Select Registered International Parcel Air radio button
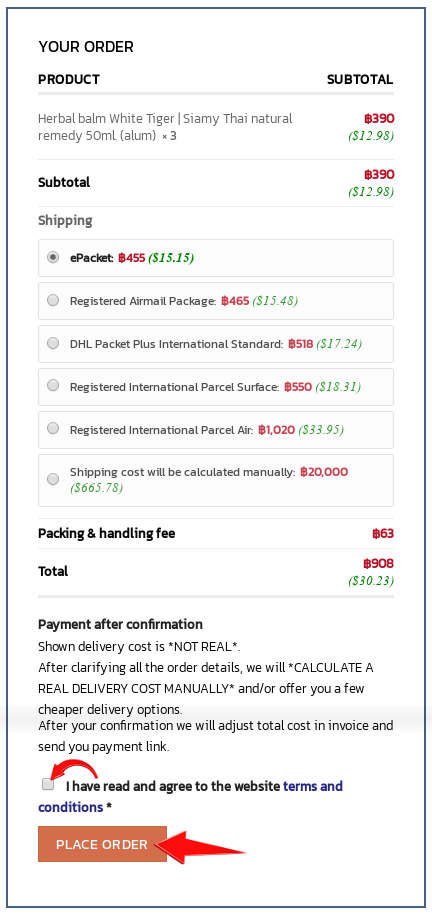 (53, 429)
